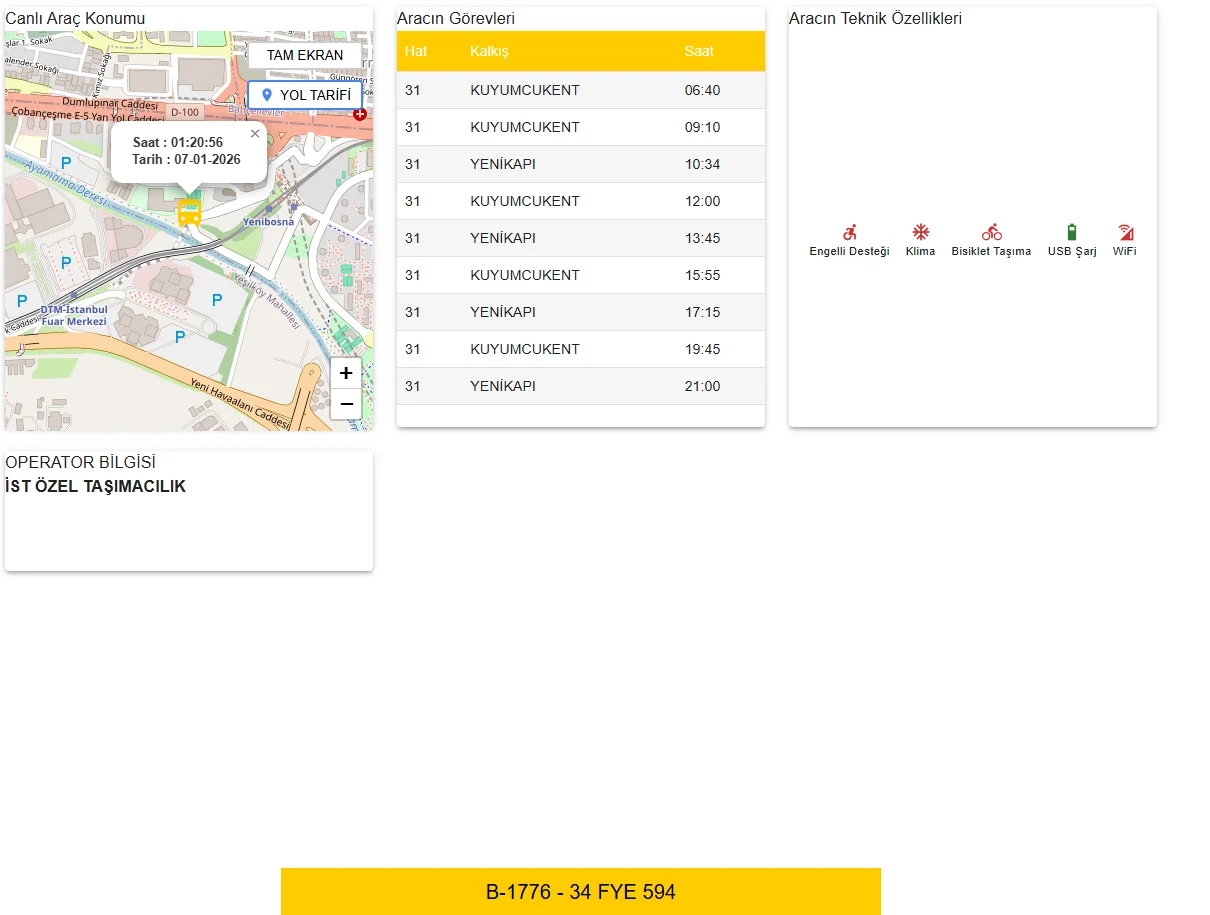Click the USB Şarj battery icon
This screenshot has height=915, width=1210.
tap(1072, 232)
